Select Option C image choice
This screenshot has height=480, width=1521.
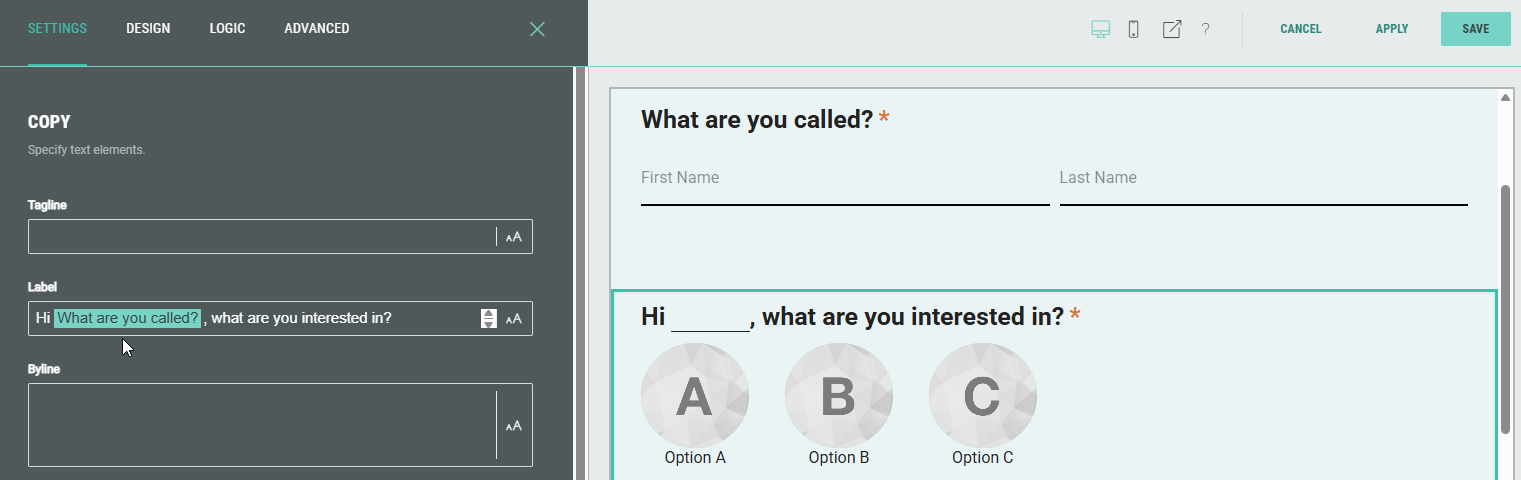click(x=983, y=397)
